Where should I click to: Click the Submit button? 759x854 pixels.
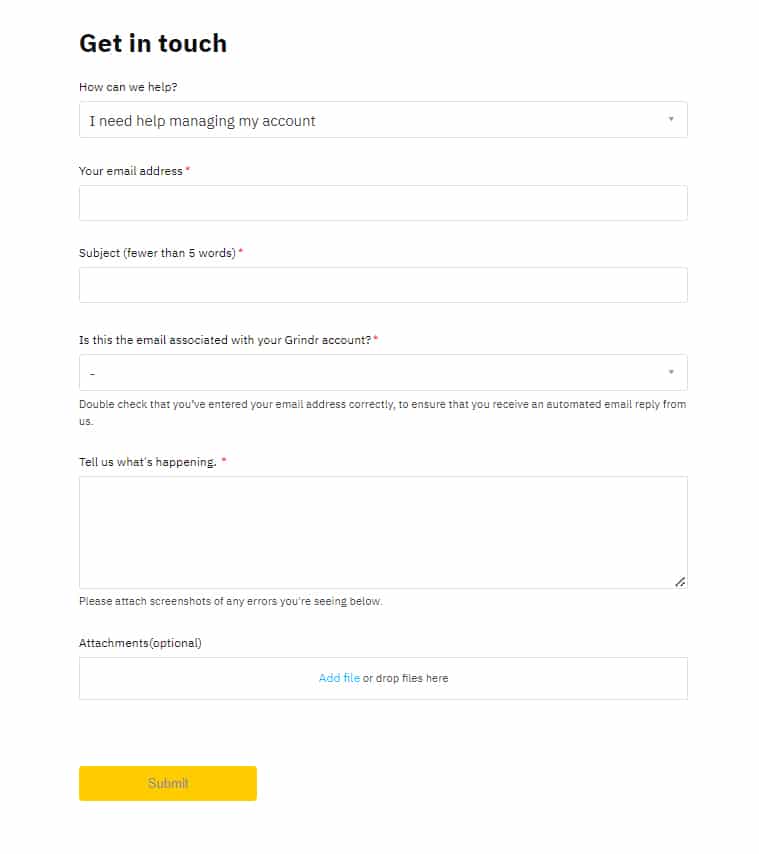click(x=167, y=783)
